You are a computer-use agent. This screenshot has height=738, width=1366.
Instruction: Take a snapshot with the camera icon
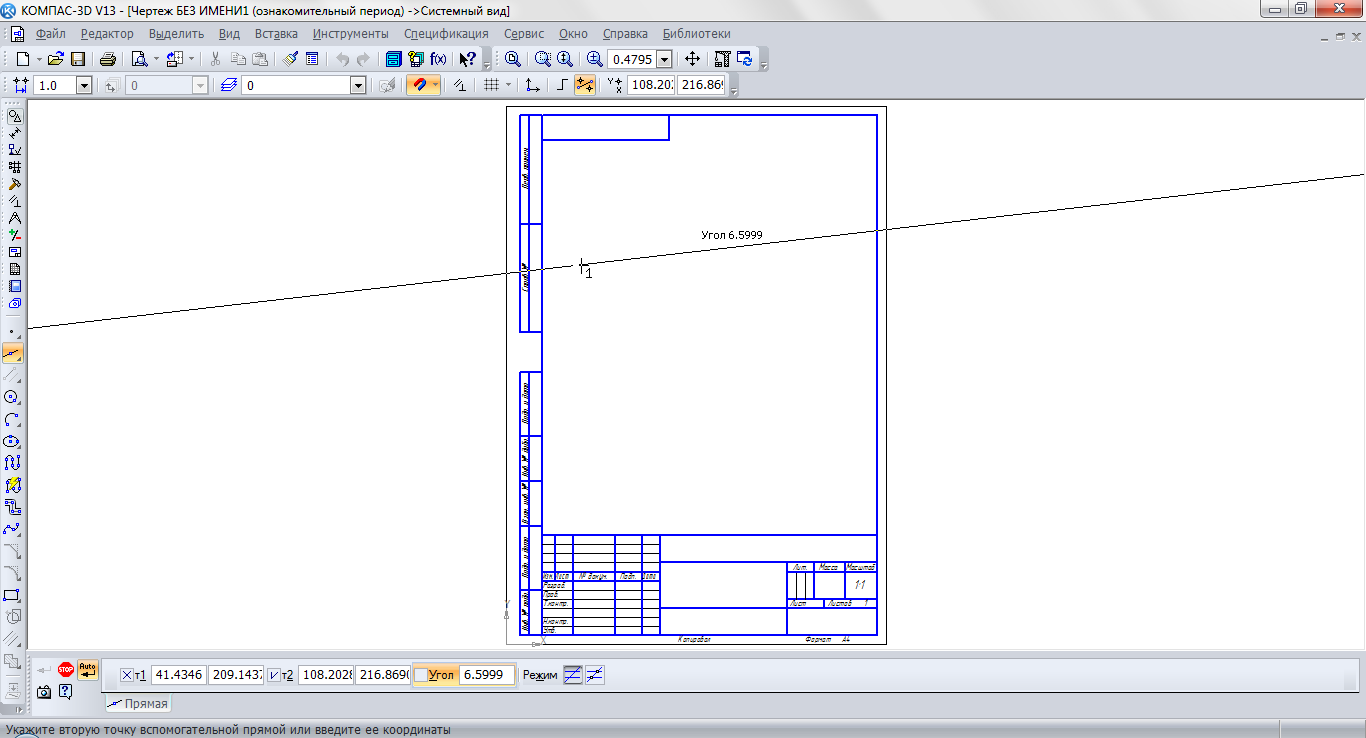44,691
